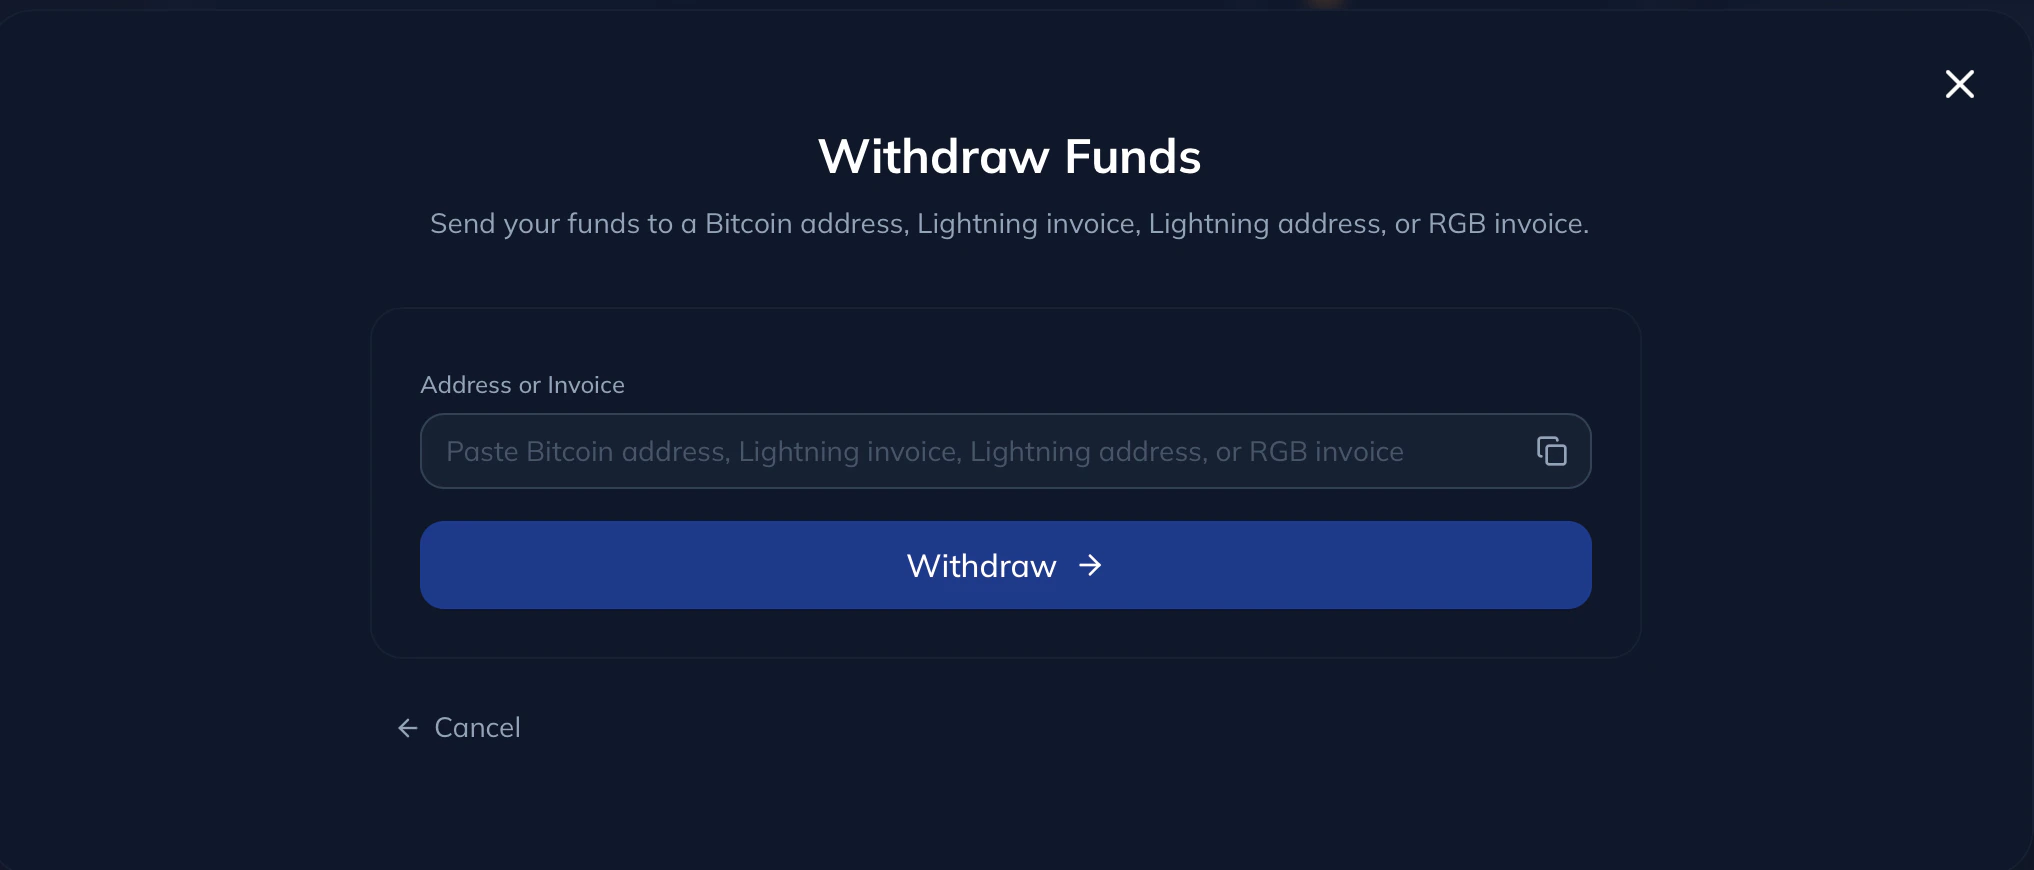Image resolution: width=2034 pixels, height=870 pixels.
Task: Click Cancel link at bottom left
Action: (476, 727)
